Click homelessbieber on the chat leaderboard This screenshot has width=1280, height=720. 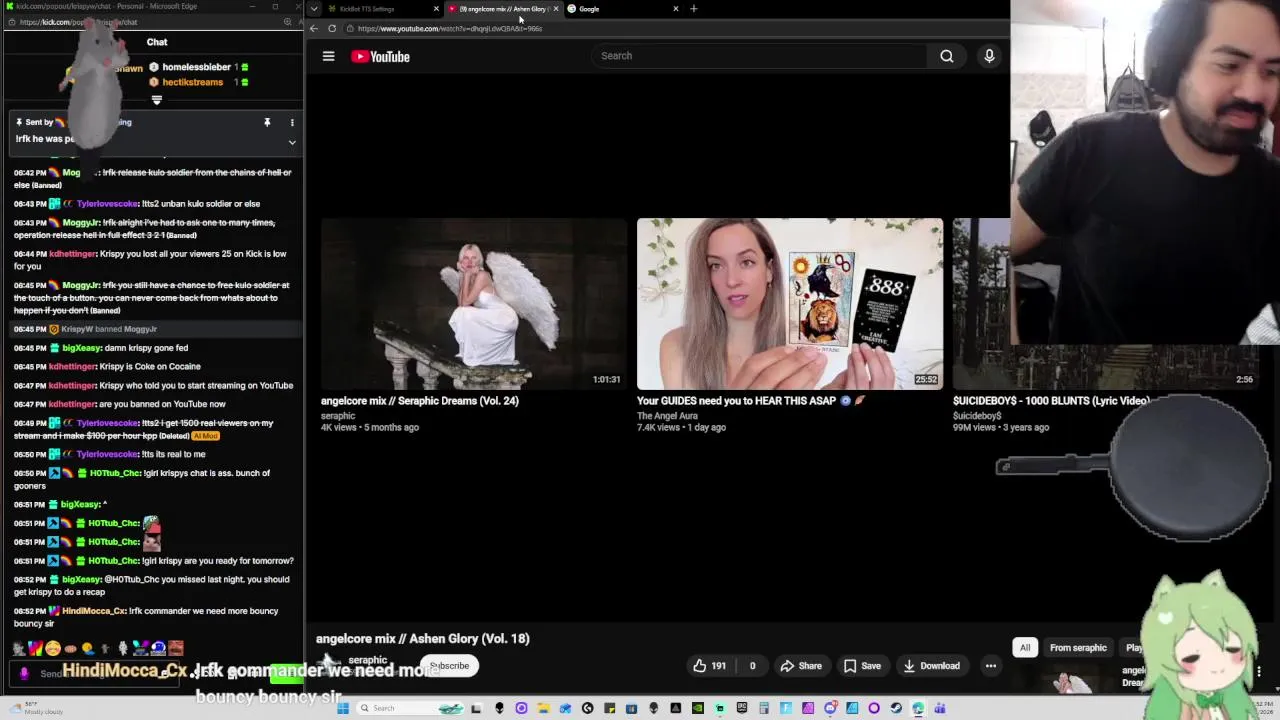[196, 67]
